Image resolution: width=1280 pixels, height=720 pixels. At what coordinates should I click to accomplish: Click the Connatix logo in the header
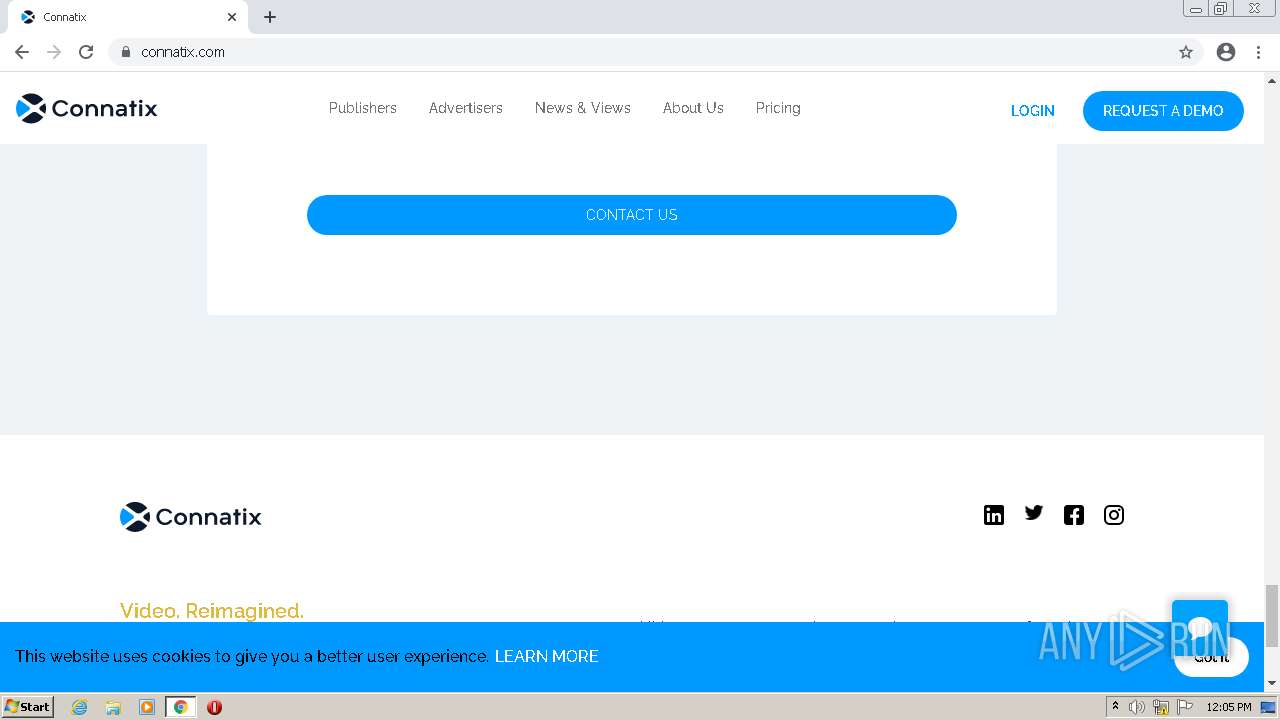87,108
